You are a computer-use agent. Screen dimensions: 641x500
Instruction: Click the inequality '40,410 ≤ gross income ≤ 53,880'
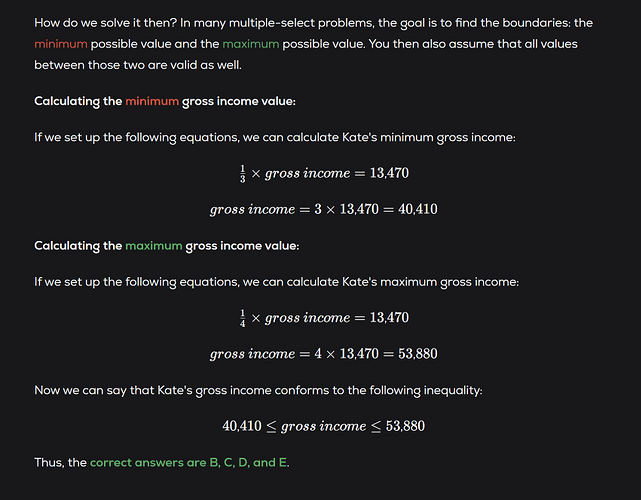(x=323, y=426)
